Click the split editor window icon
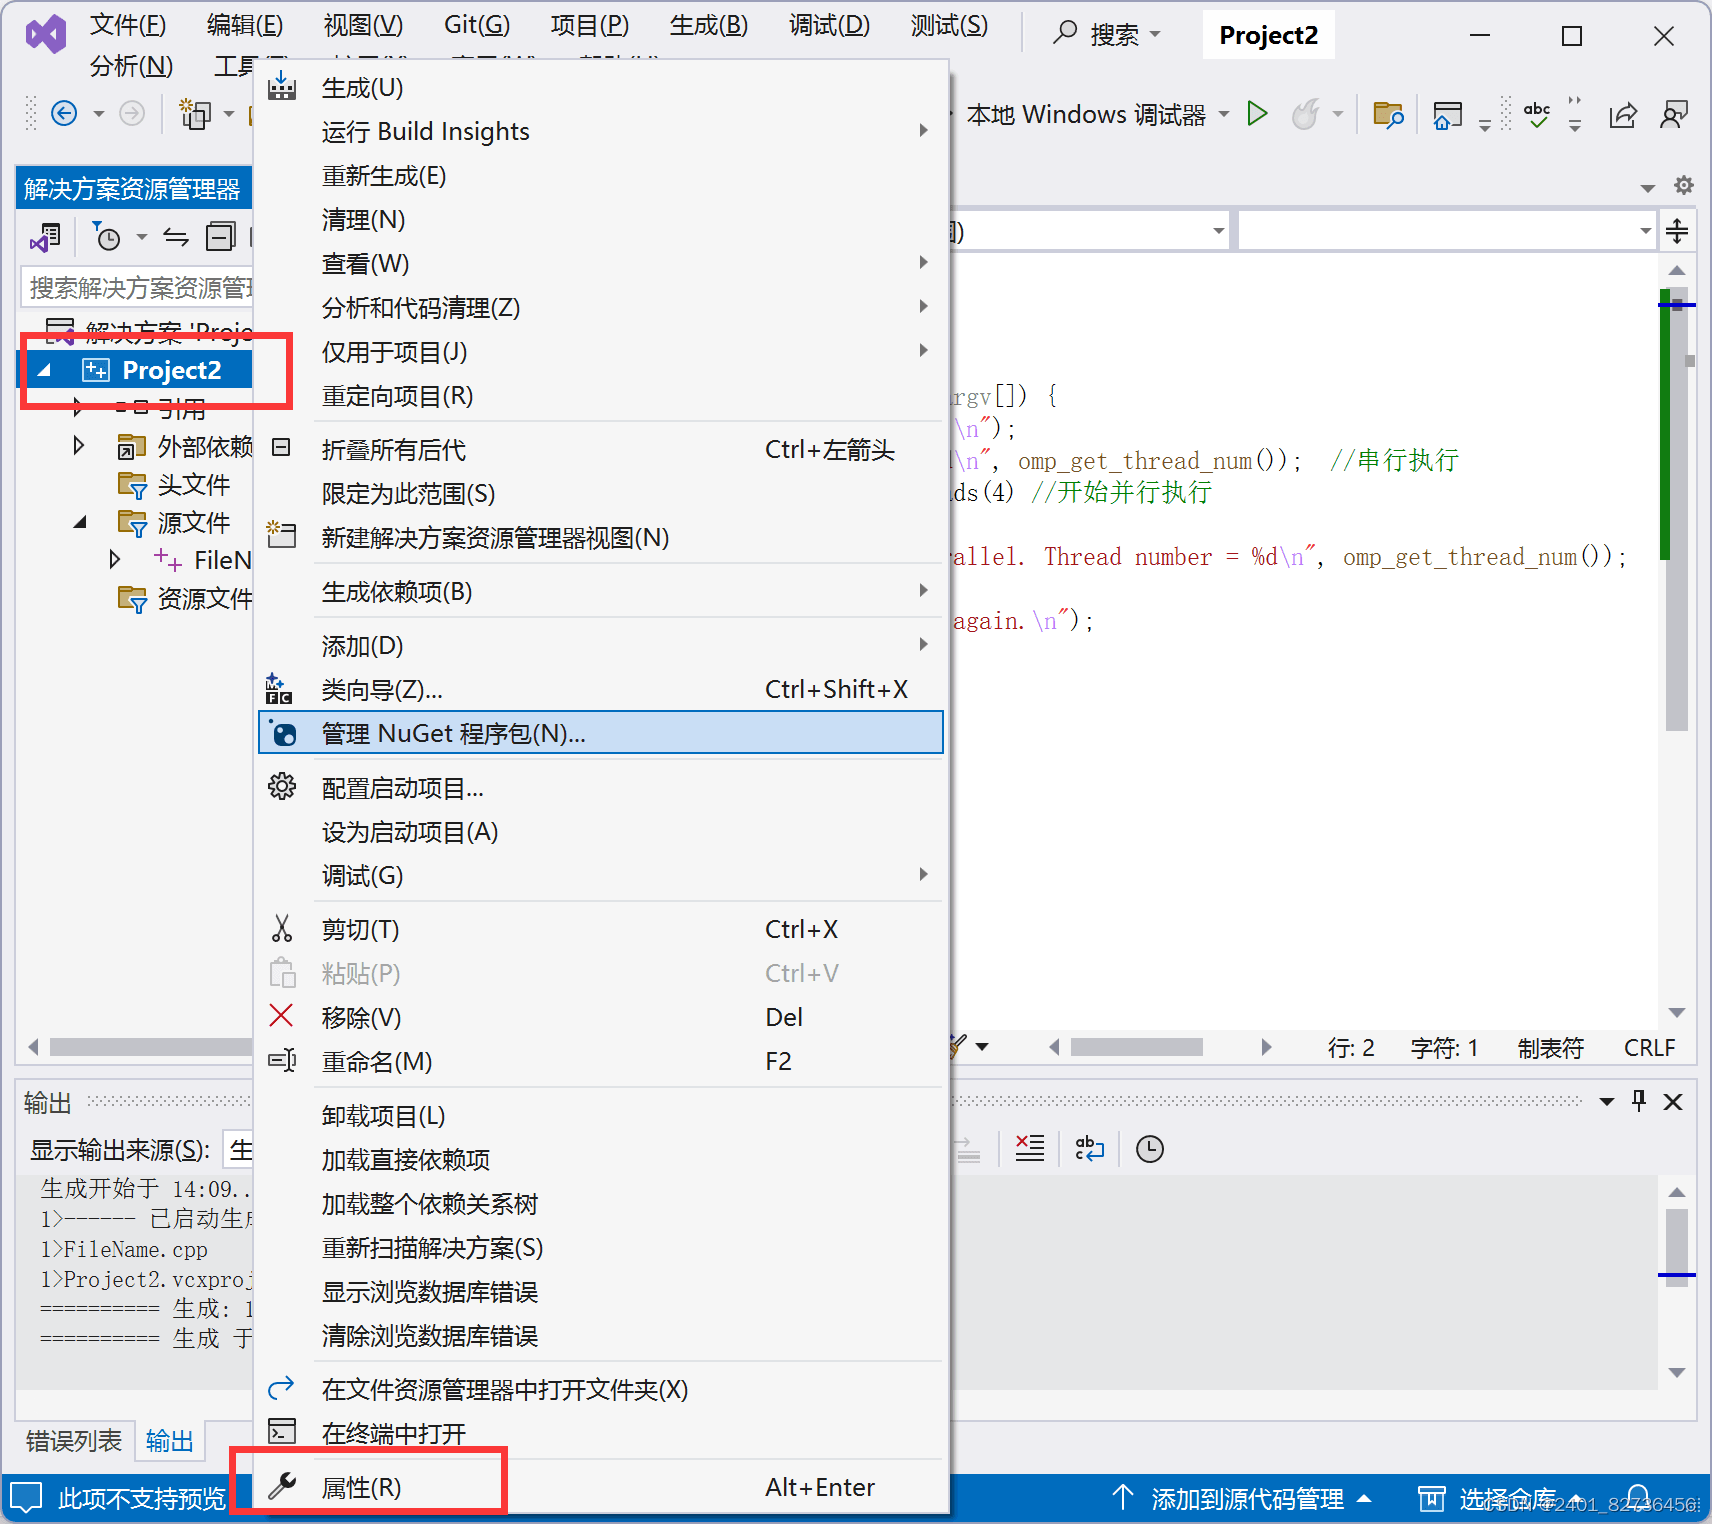The image size is (1712, 1524). tap(1677, 231)
